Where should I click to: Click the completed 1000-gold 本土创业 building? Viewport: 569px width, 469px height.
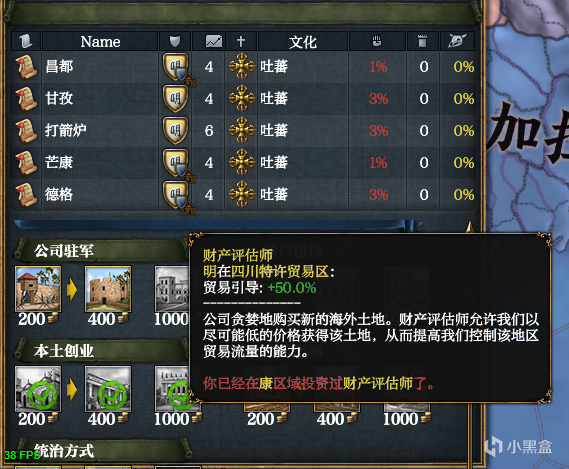tap(172, 389)
